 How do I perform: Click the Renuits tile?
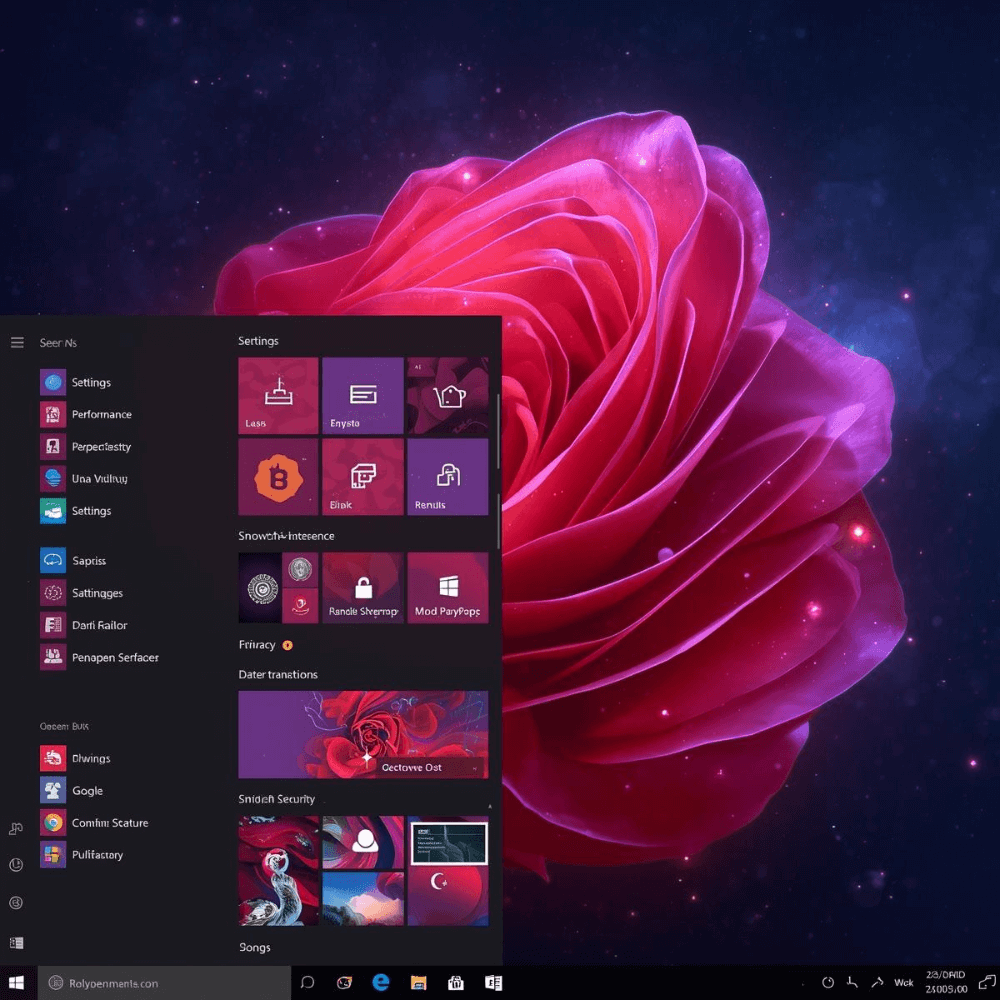click(448, 477)
